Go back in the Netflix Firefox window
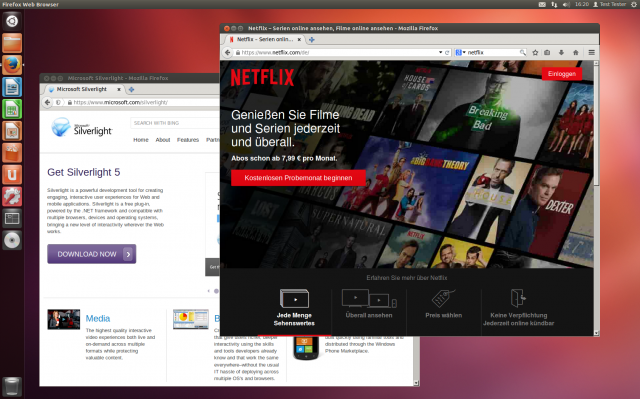This screenshot has width=640, height=399. tap(228, 52)
